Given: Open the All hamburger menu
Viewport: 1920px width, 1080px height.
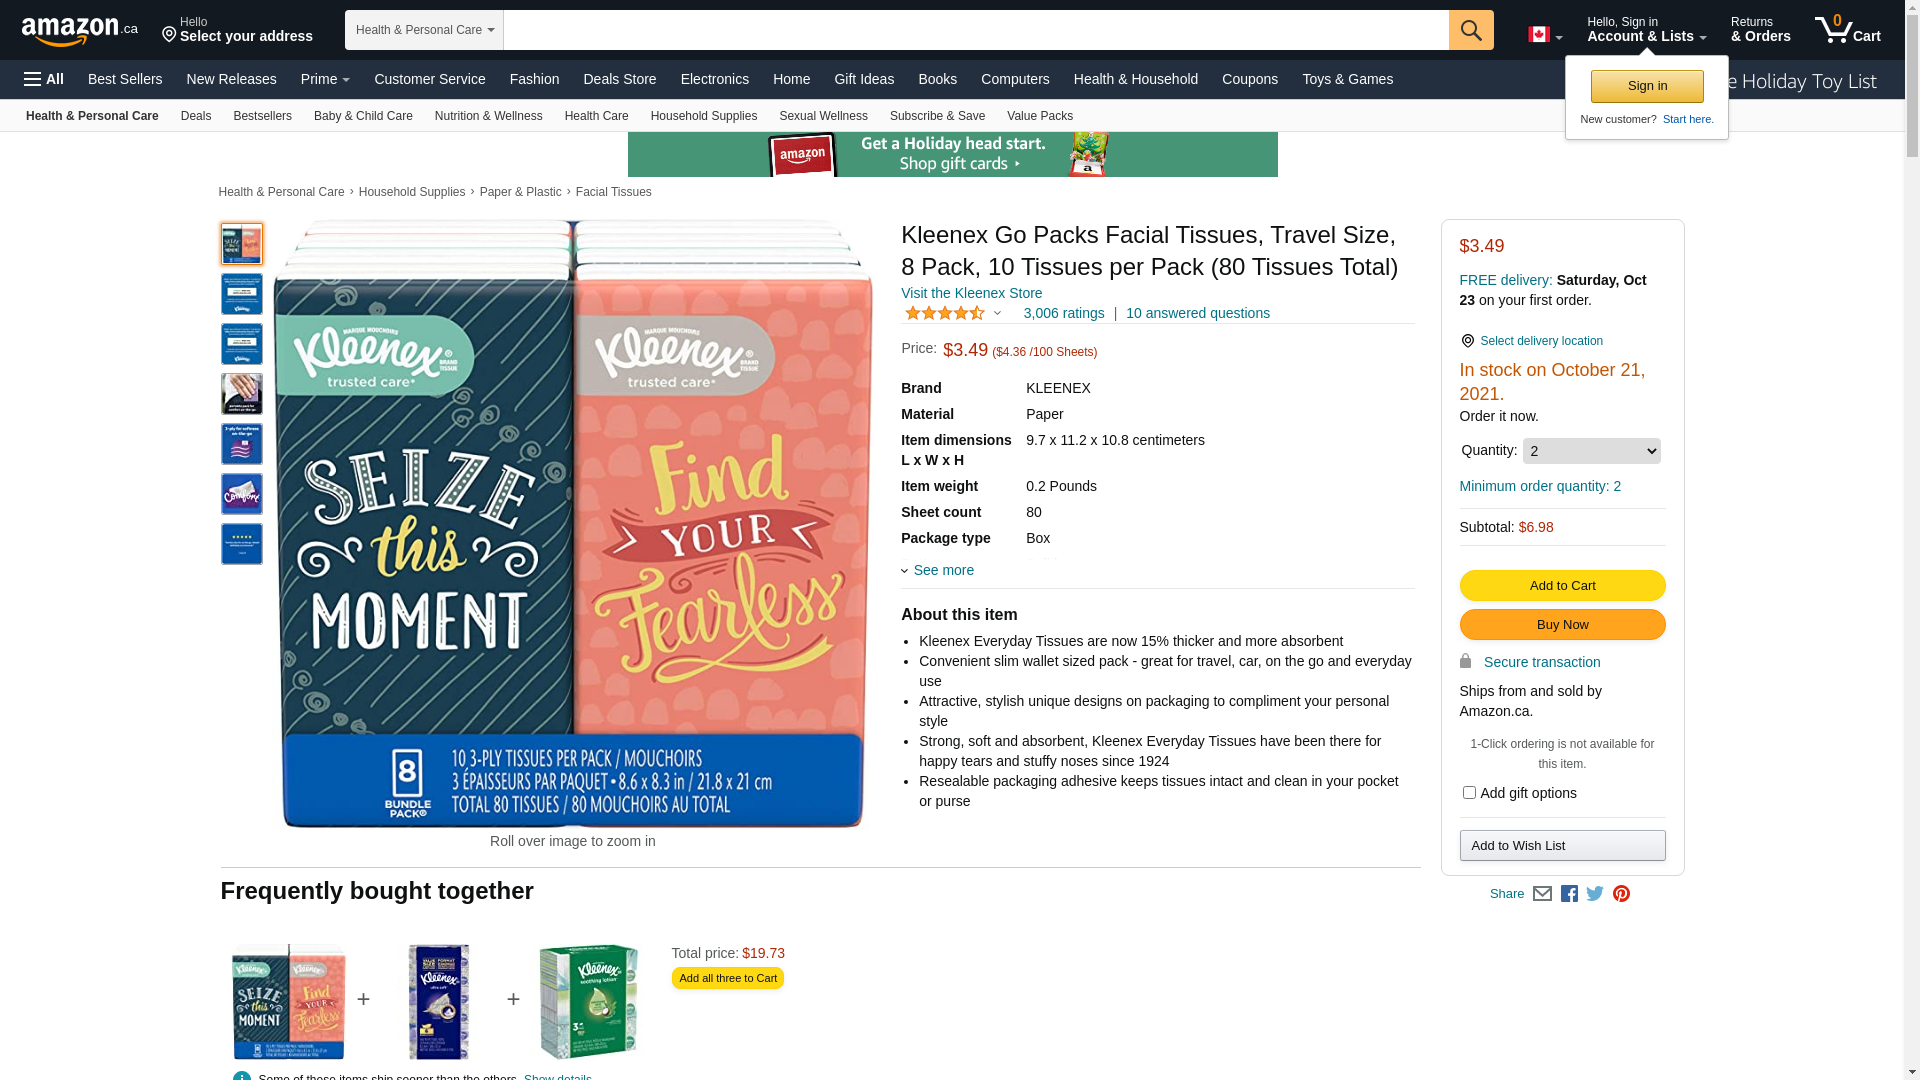Looking at the screenshot, I should 44,79.
